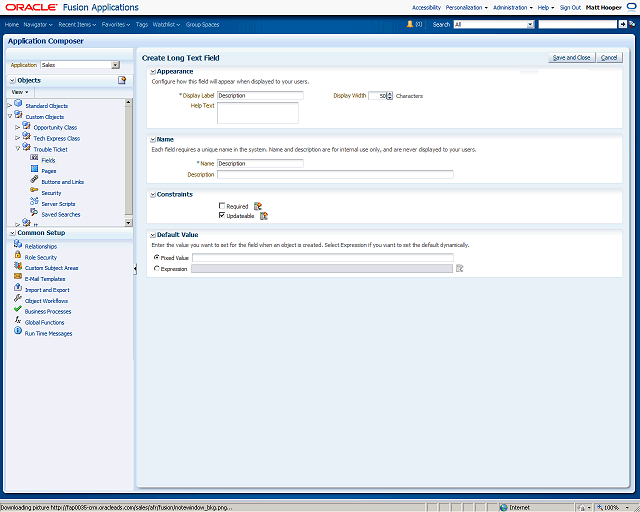This screenshot has height=512, width=640.
Task: Click the Trouble Ticket object icon
Action: coord(27,147)
